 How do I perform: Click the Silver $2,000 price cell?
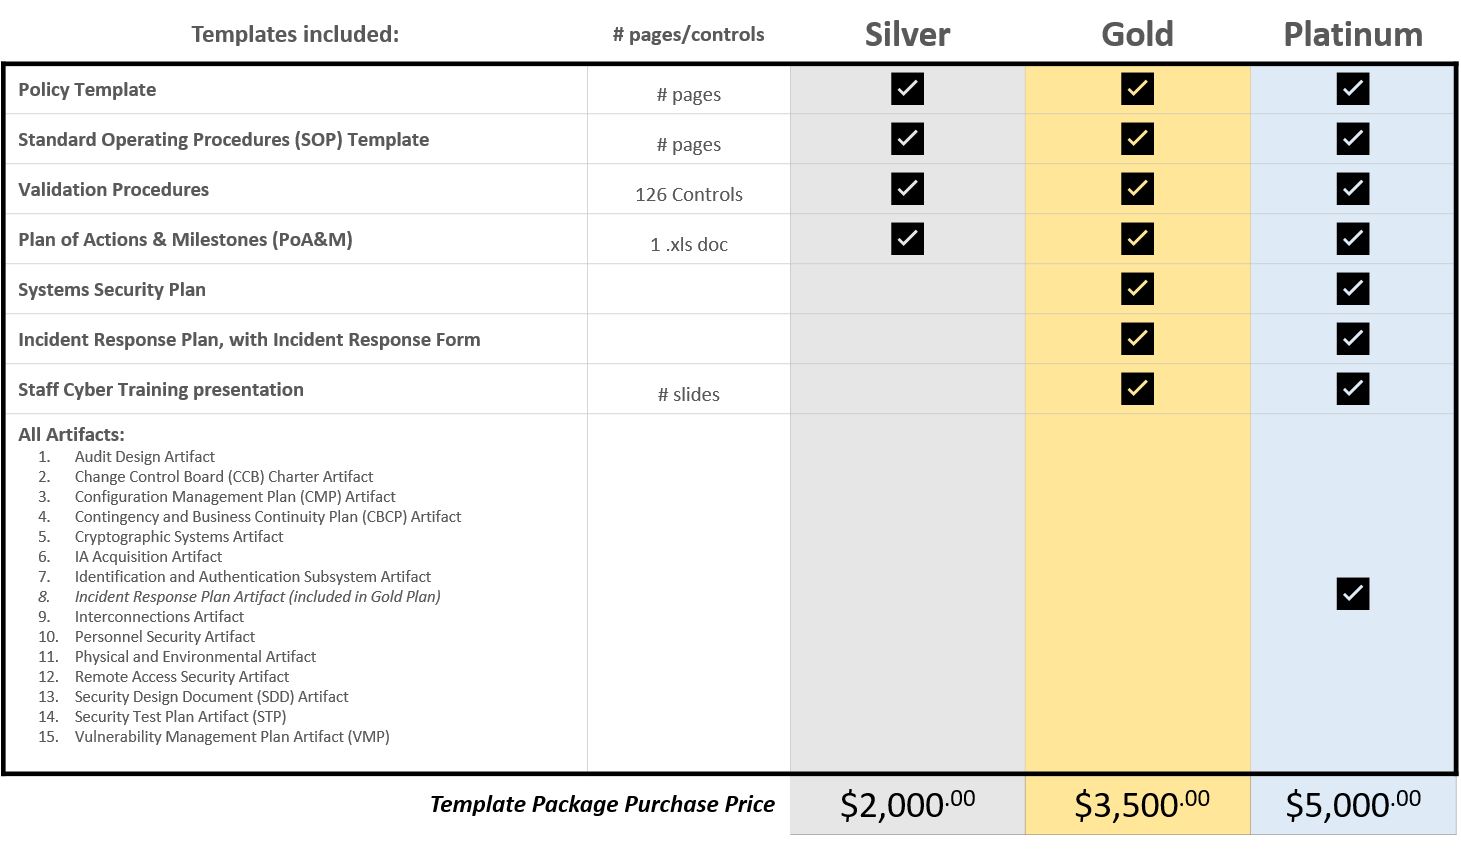(907, 804)
